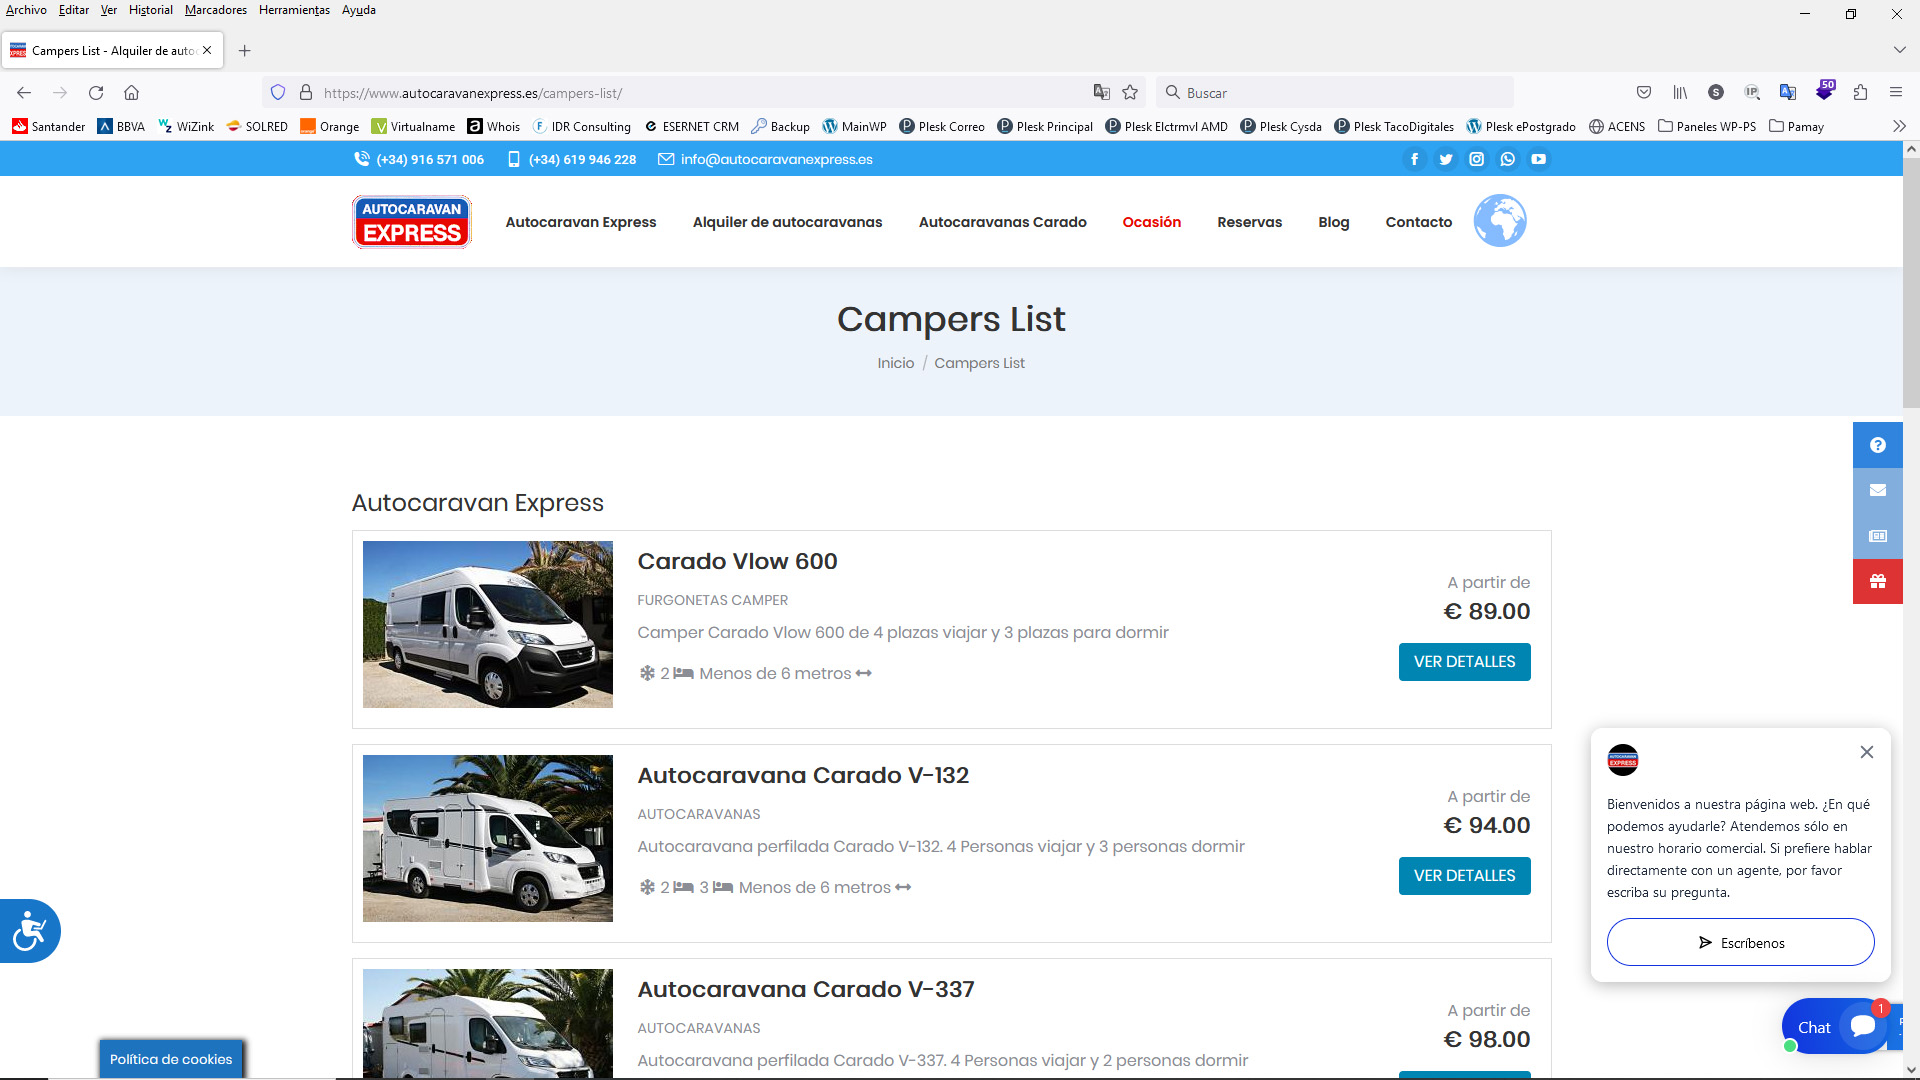Open the Facebook social icon
This screenshot has width=1920, height=1080.
(1414, 159)
